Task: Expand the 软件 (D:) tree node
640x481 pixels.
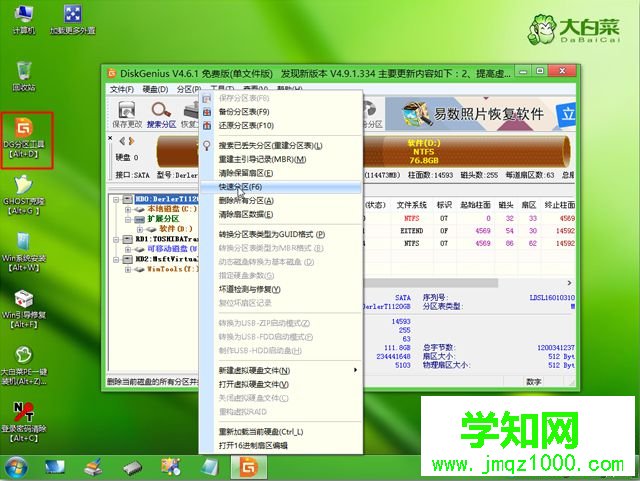Action: pyautogui.click(x=140, y=229)
